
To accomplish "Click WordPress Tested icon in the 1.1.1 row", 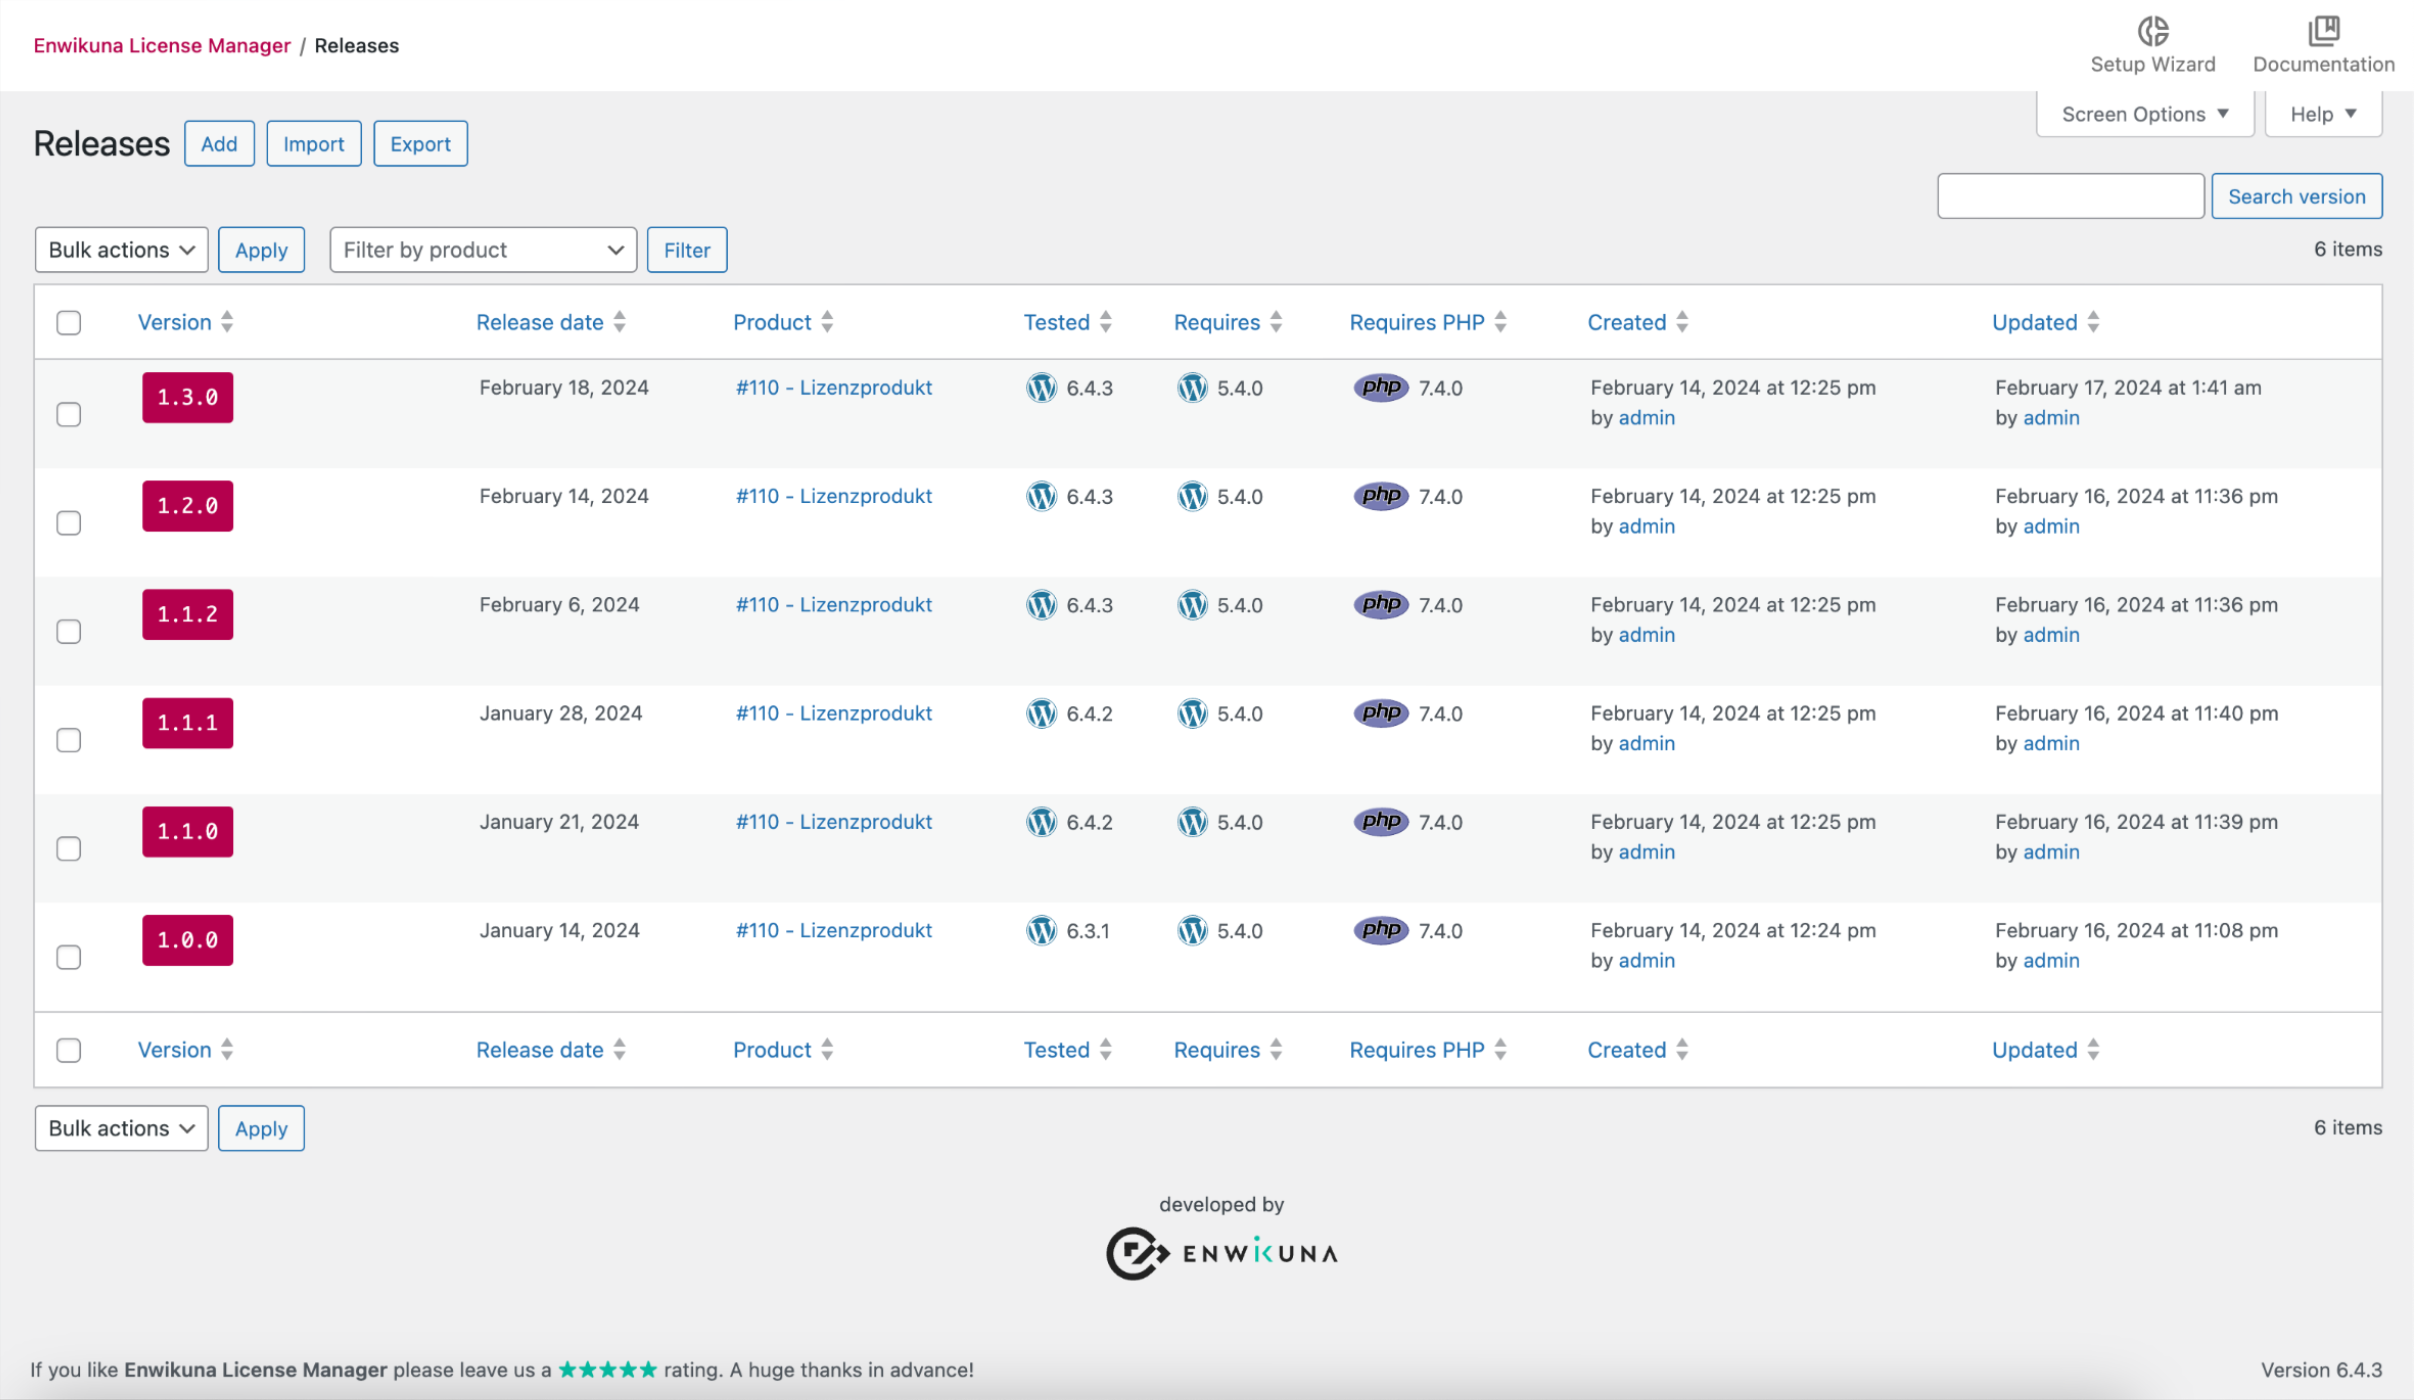I will pyautogui.click(x=1041, y=713).
